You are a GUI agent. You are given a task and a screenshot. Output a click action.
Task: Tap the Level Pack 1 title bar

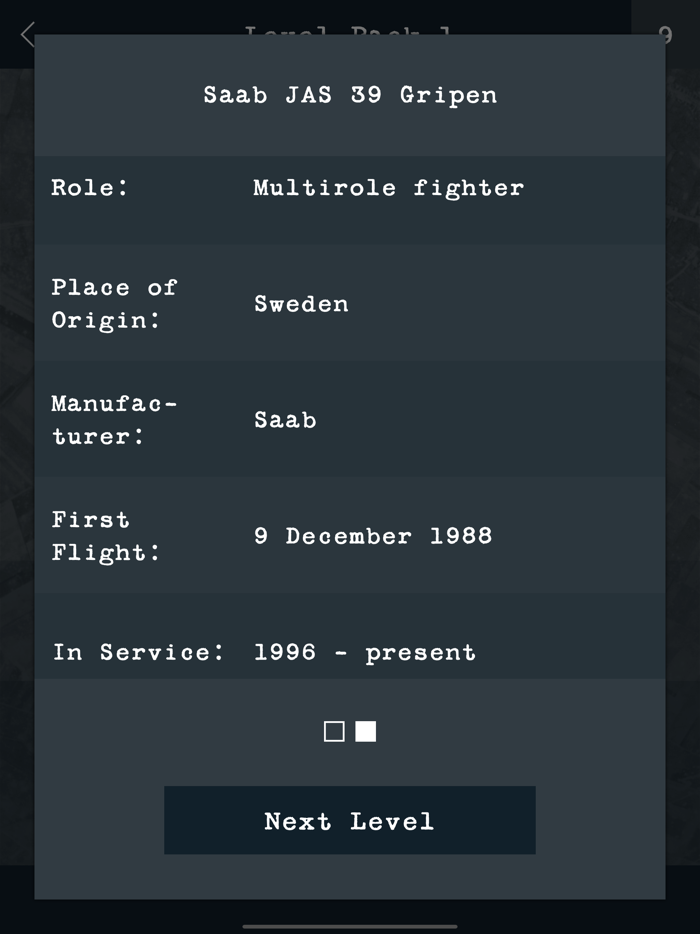[350, 34]
